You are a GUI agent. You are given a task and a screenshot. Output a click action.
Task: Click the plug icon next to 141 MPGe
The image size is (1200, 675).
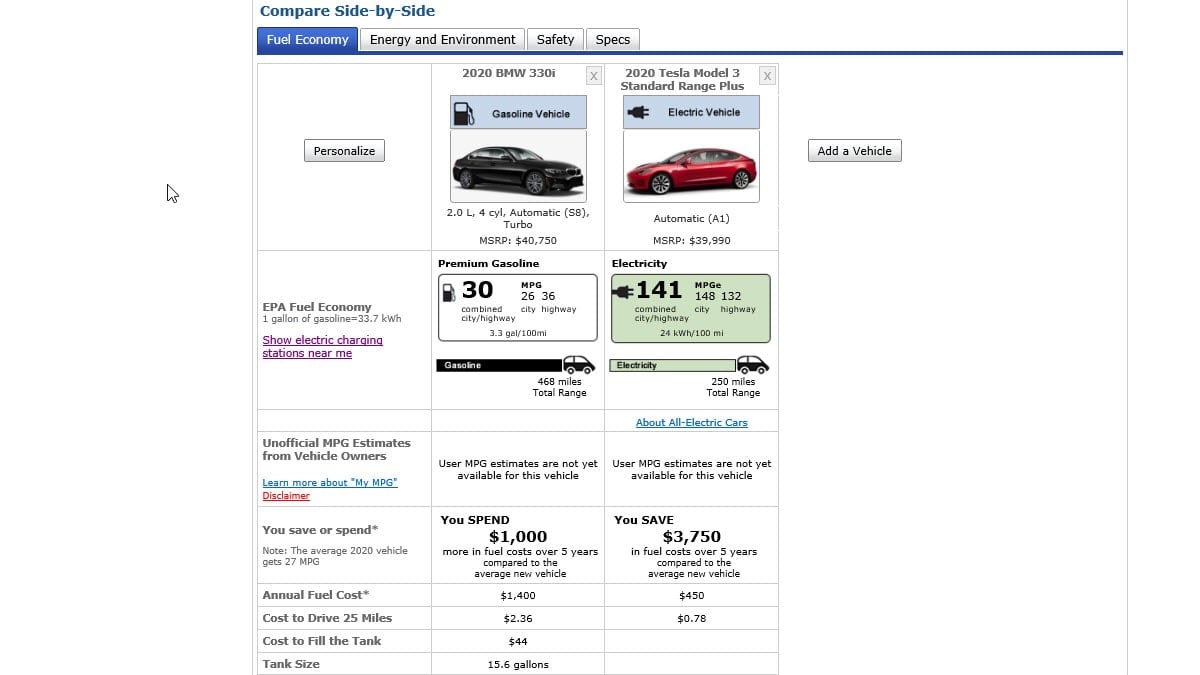click(624, 292)
